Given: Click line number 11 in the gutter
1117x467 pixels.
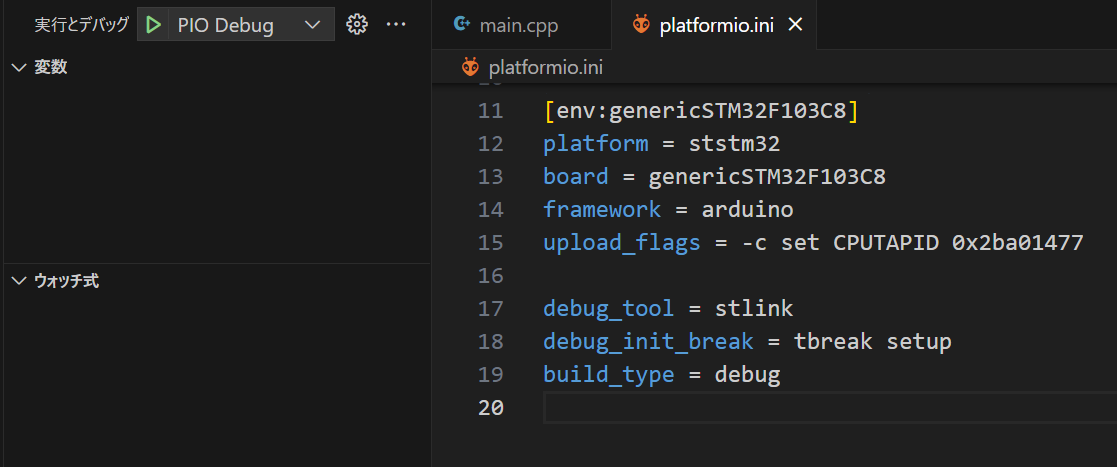Looking at the screenshot, I should point(491,112).
